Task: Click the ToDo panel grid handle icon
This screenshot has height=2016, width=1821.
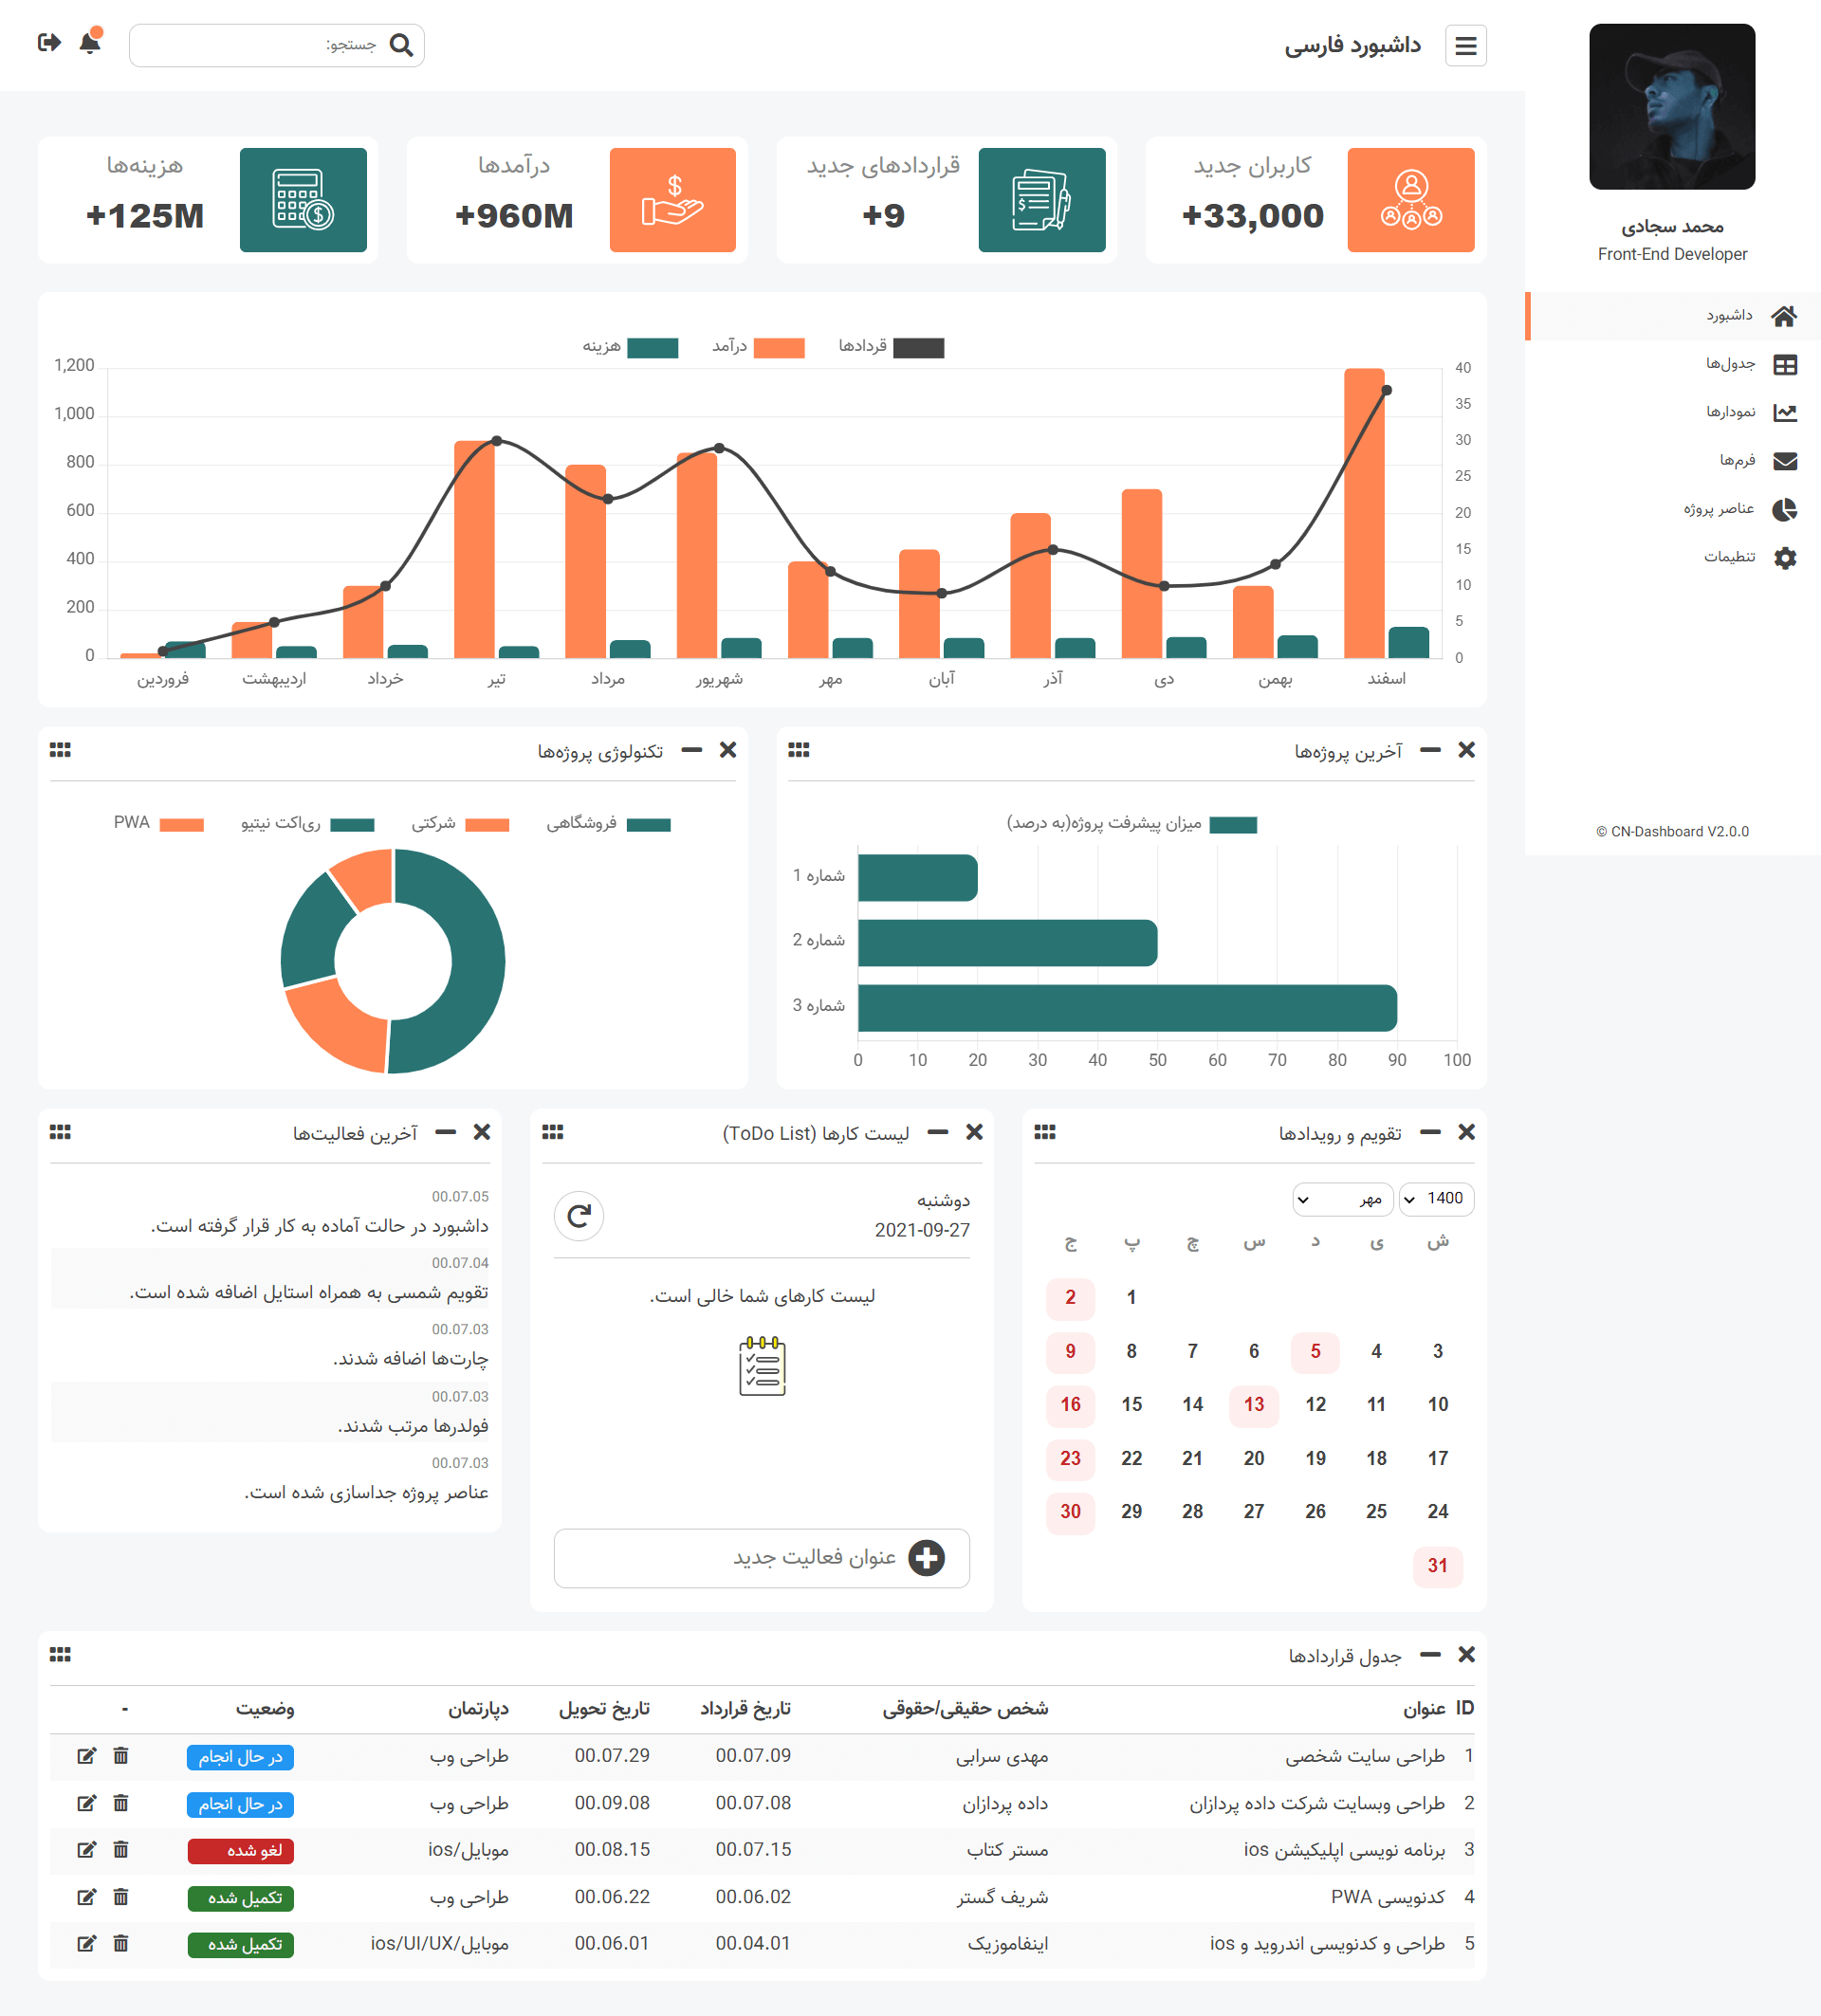Action: (553, 1132)
